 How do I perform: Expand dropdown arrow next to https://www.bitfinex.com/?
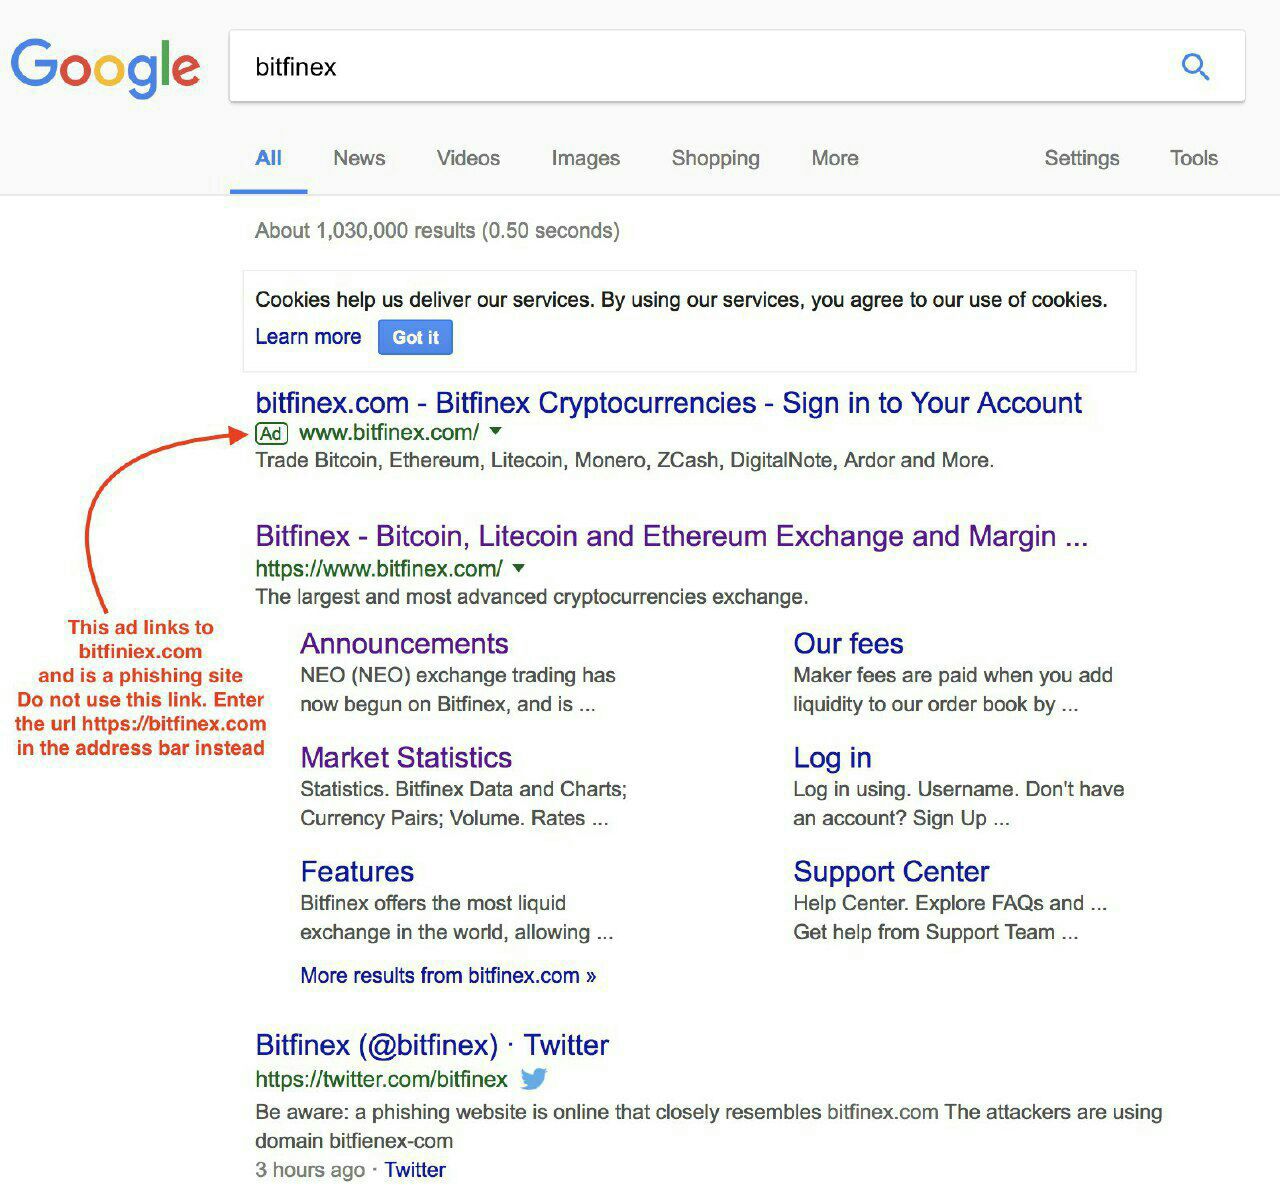(x=518, y=568)
